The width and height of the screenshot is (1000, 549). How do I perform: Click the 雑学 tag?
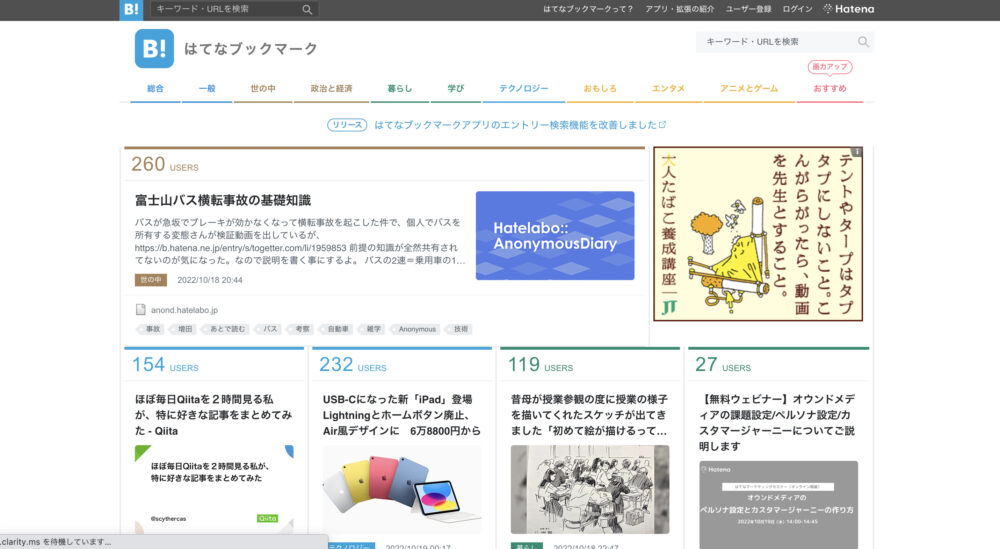[x=372, y=329]
